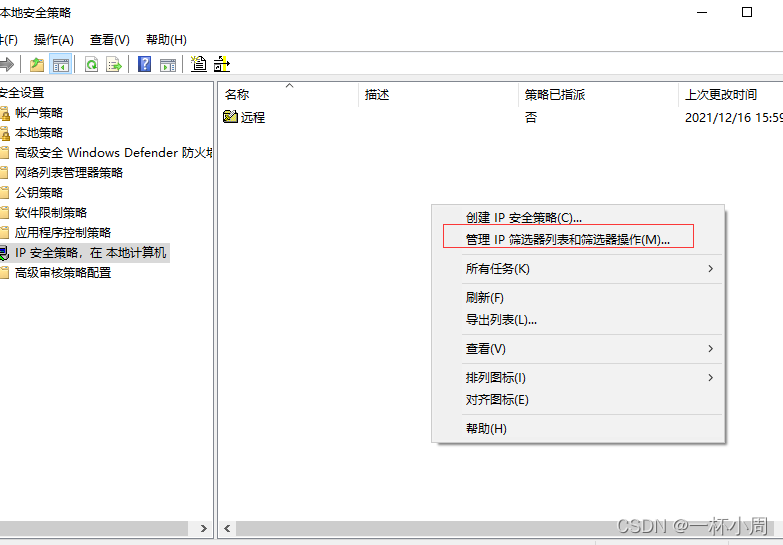The image size is (783, 545).
Task: Select 高级安全 Windows Defender 防火墙 node
Action: 113,153
